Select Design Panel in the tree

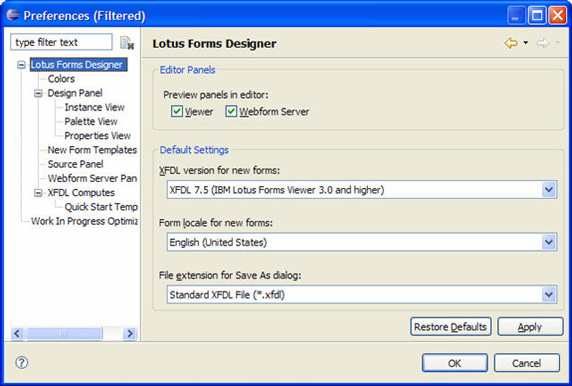pyautogui.click(x=75, y=93)
